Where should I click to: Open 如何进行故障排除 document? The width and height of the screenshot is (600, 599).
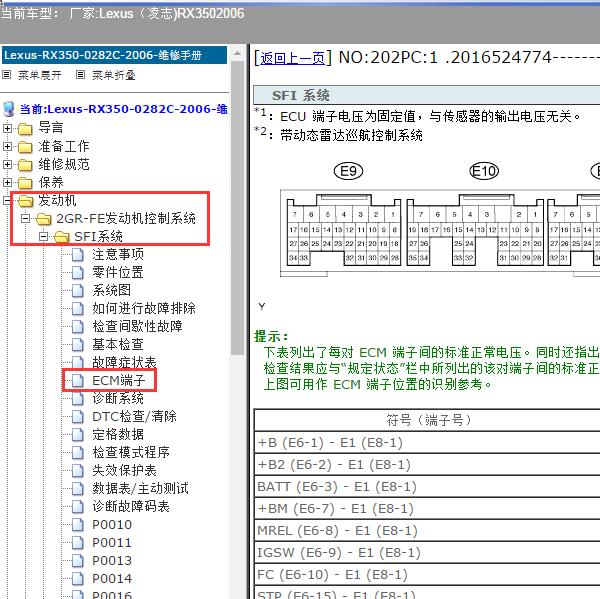[144, 308]
